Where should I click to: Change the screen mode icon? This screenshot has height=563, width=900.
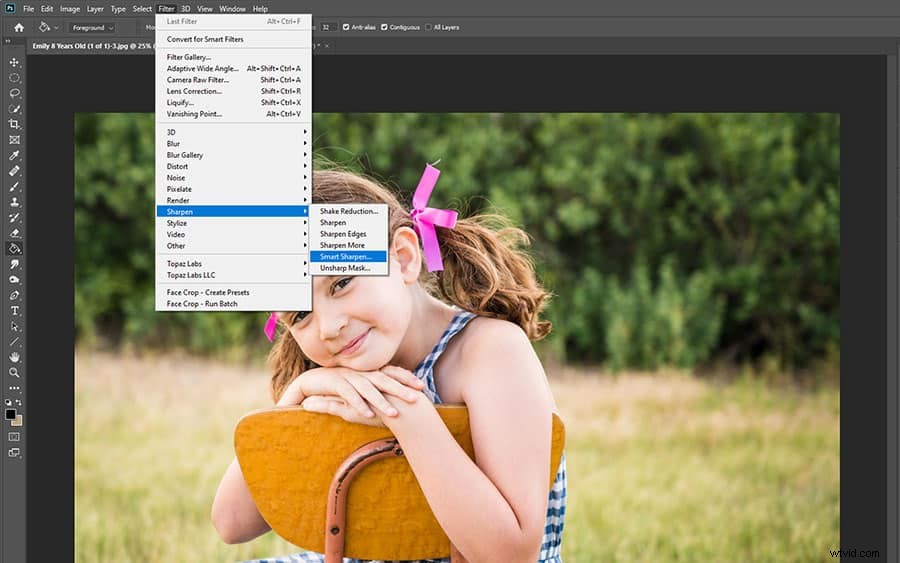coord(14,453)
